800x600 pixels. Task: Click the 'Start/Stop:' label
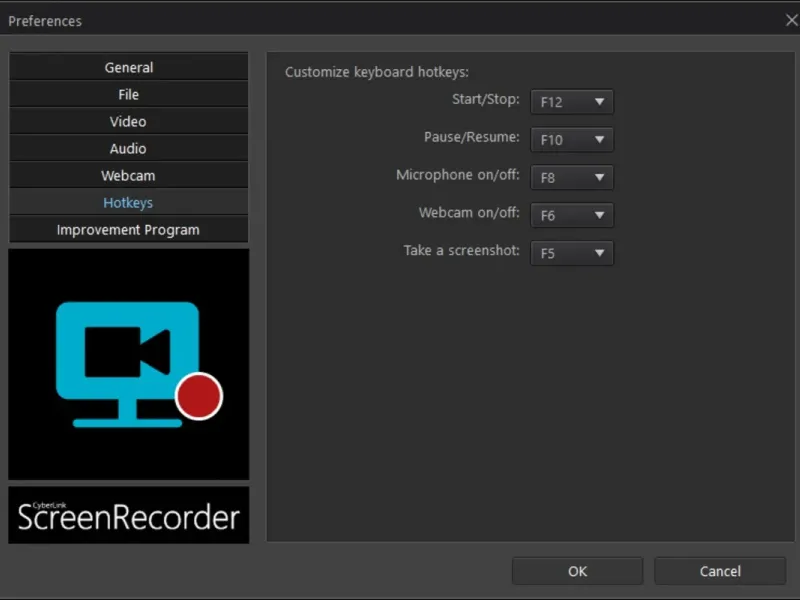(485, 99)
